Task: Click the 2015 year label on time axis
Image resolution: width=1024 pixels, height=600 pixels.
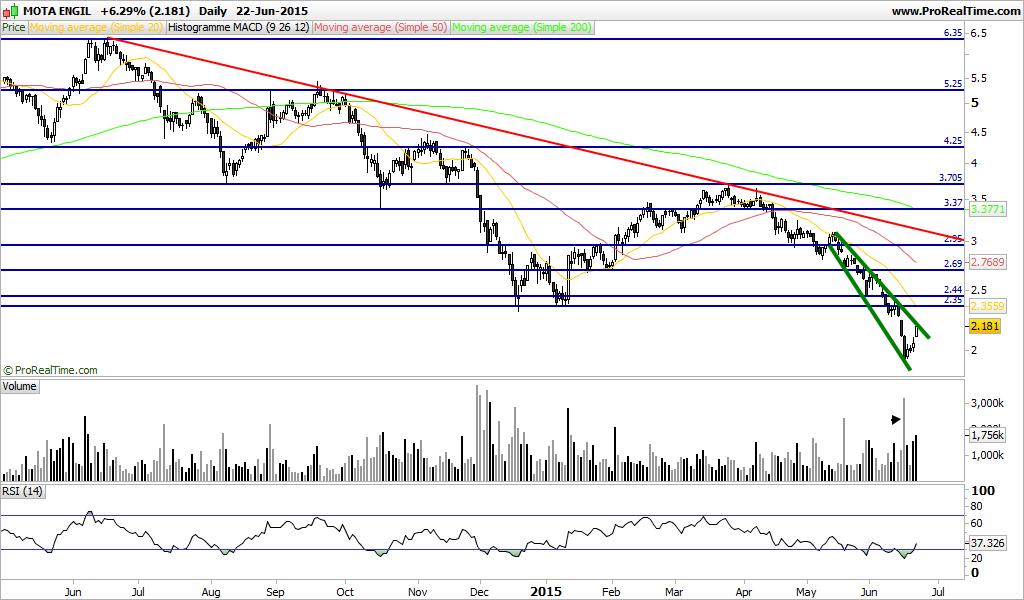Action: (x=545, y=592)
